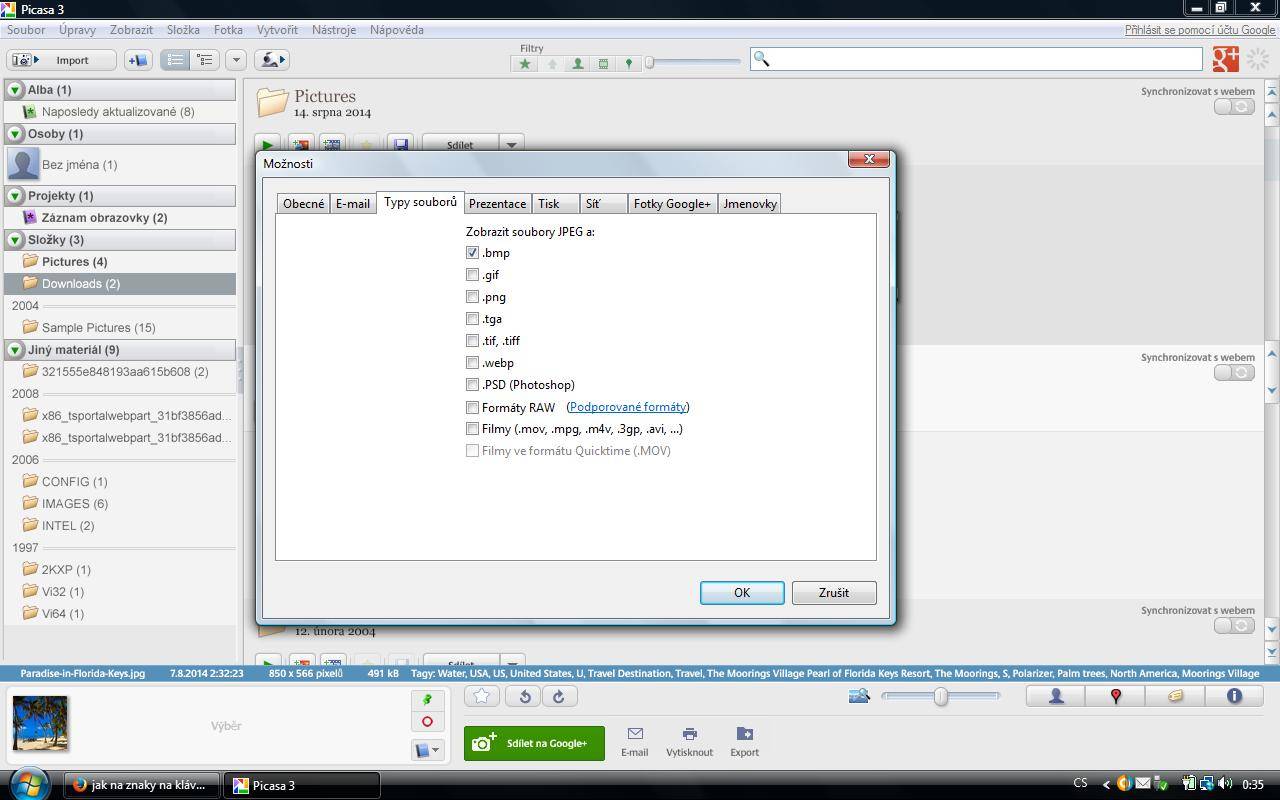Filter to show only movies icon

[603, 64]
